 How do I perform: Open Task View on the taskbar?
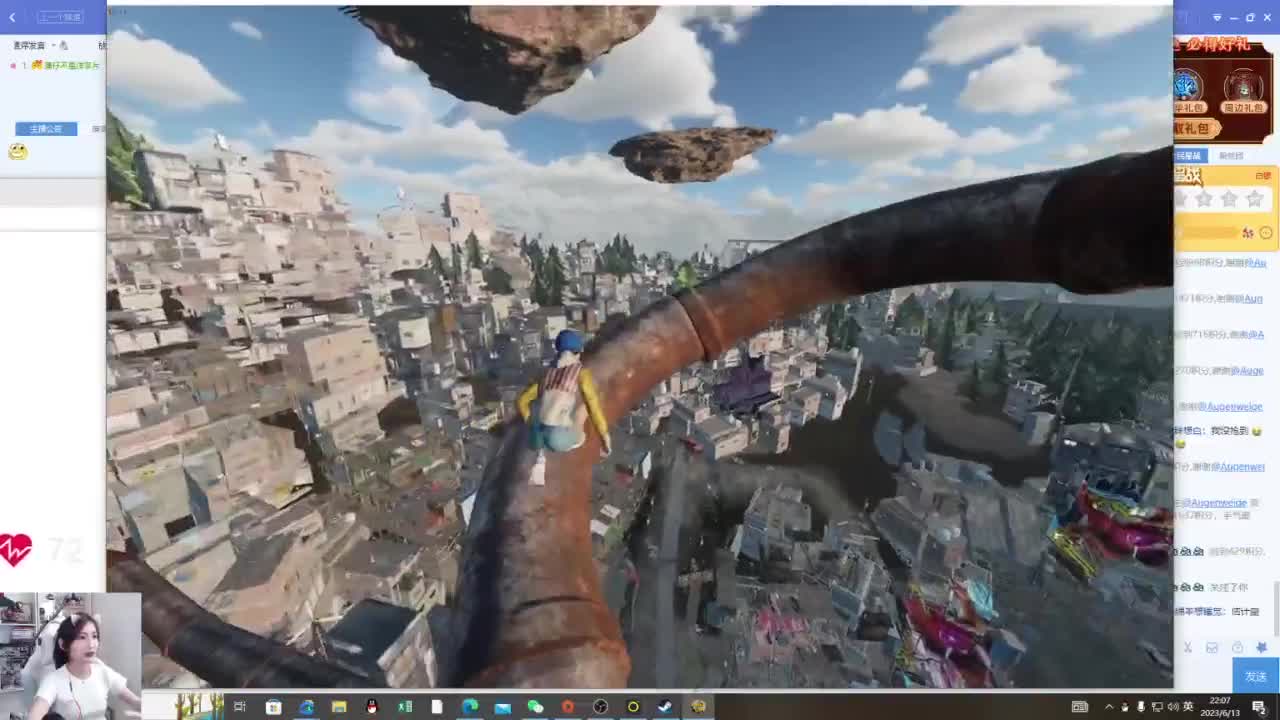click(x=240, y=707)
